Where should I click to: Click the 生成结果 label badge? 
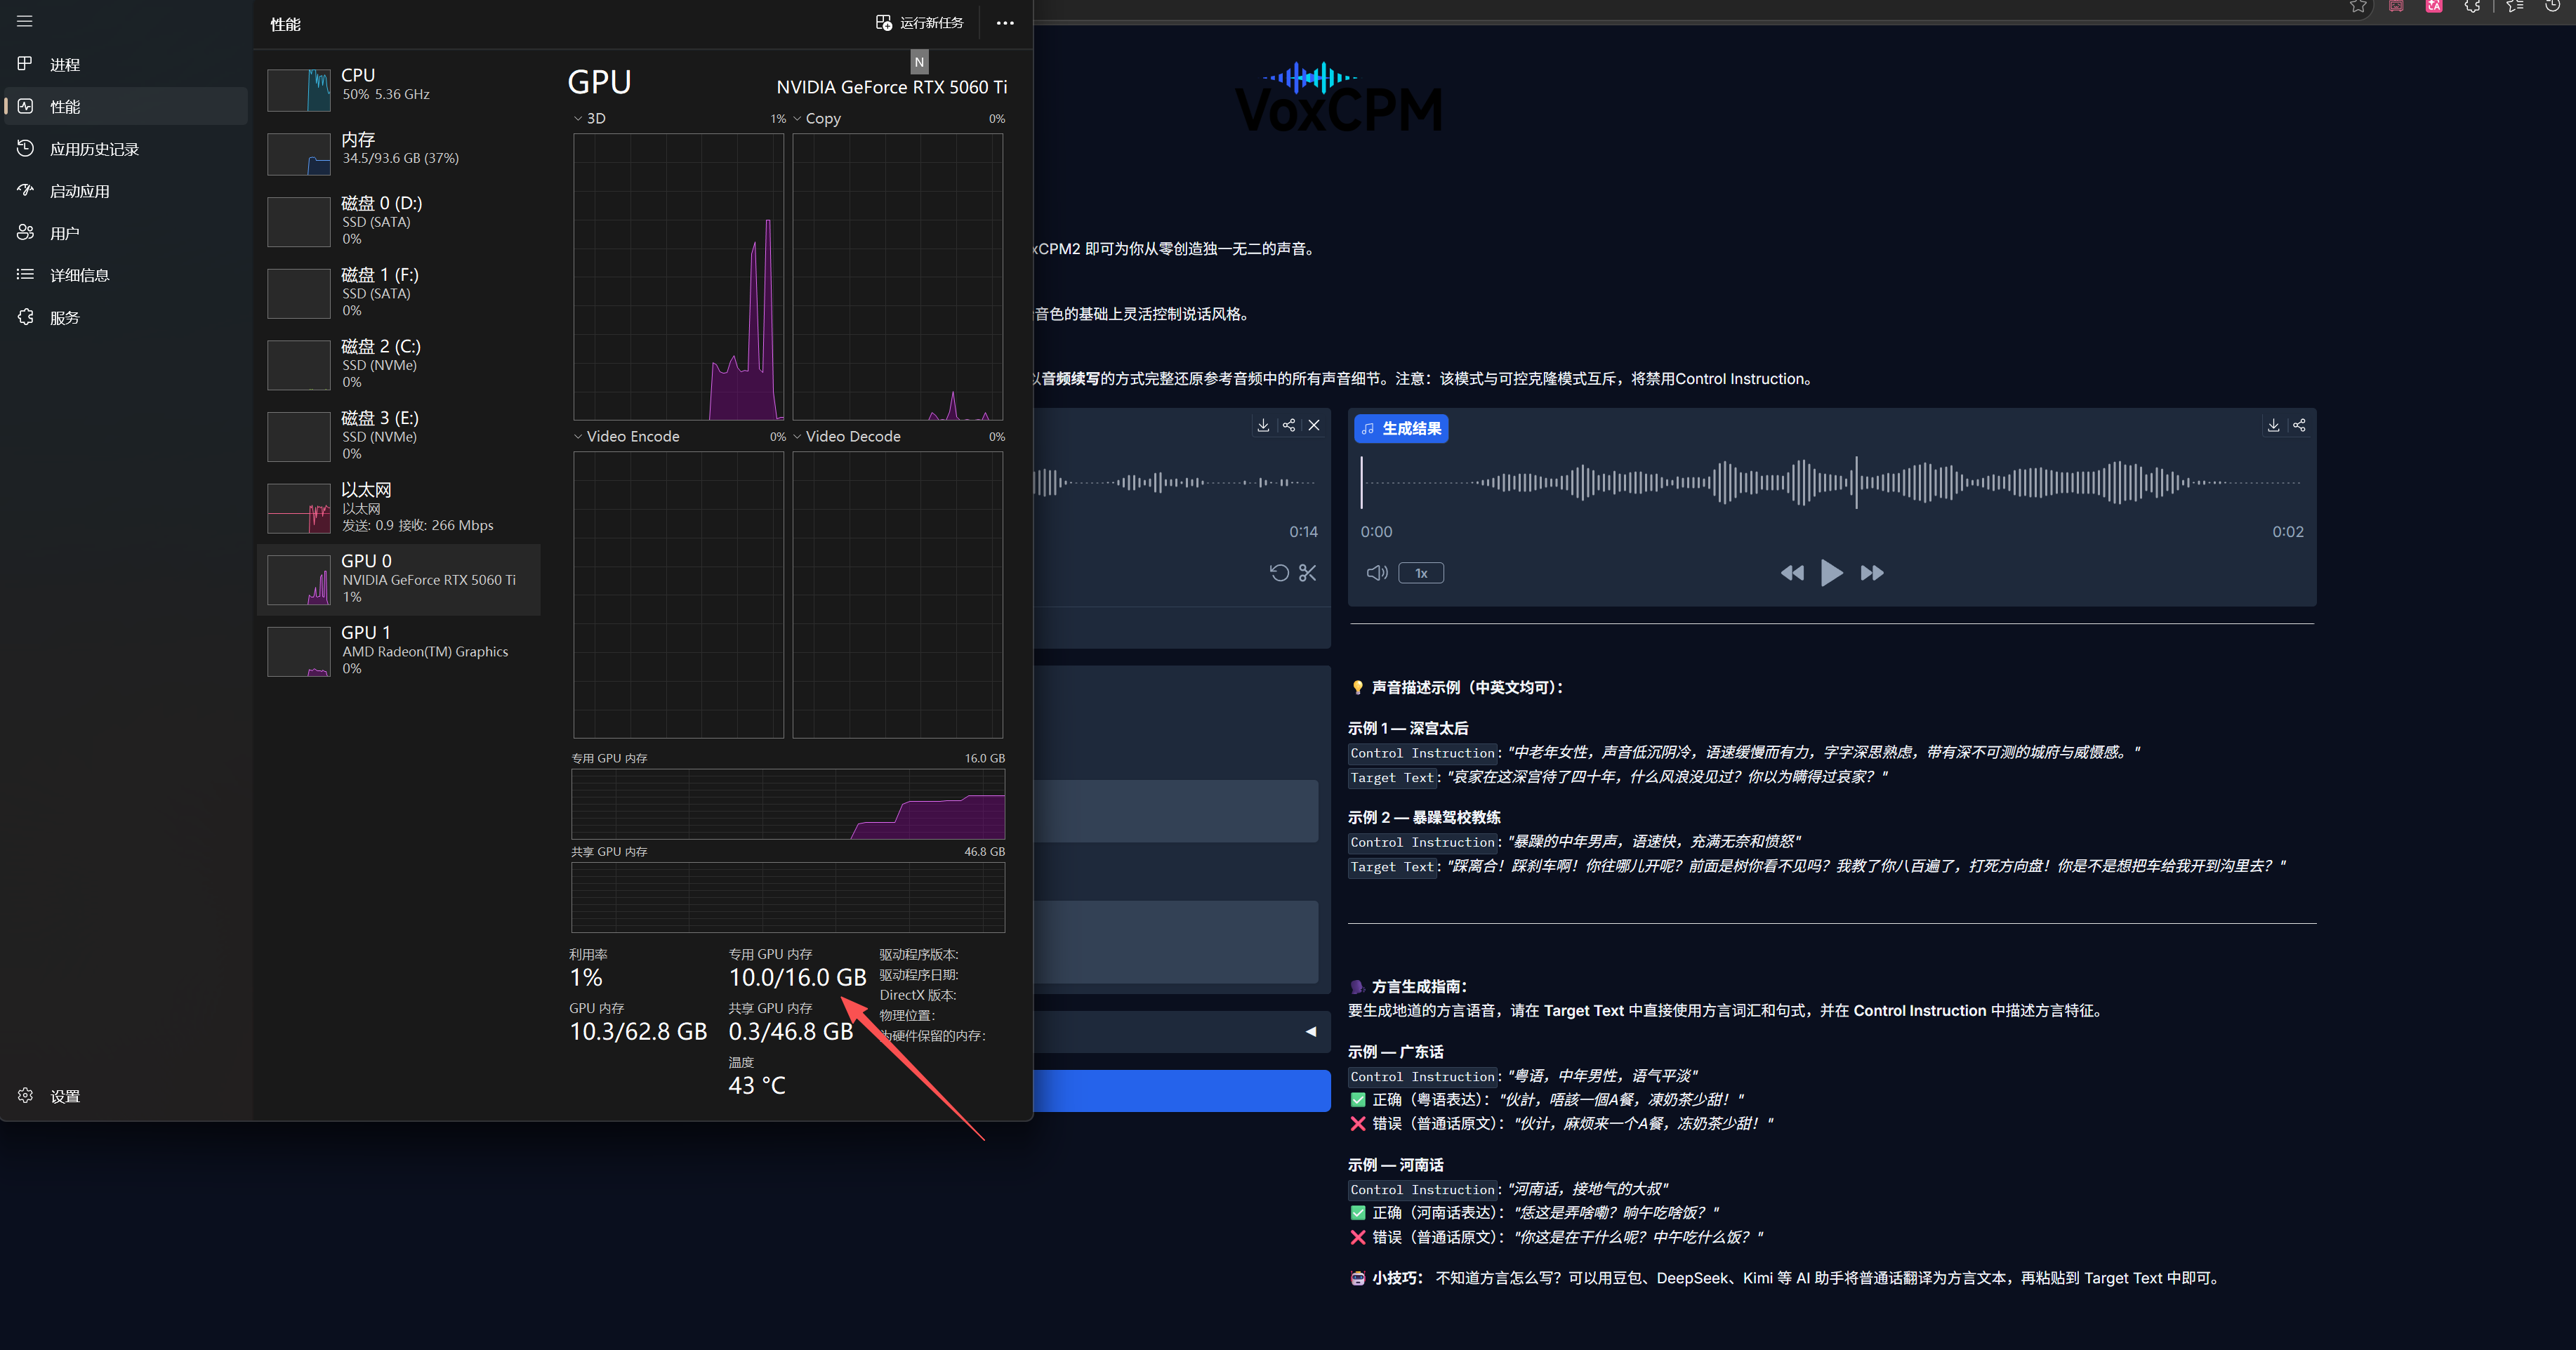[1401, 428]
